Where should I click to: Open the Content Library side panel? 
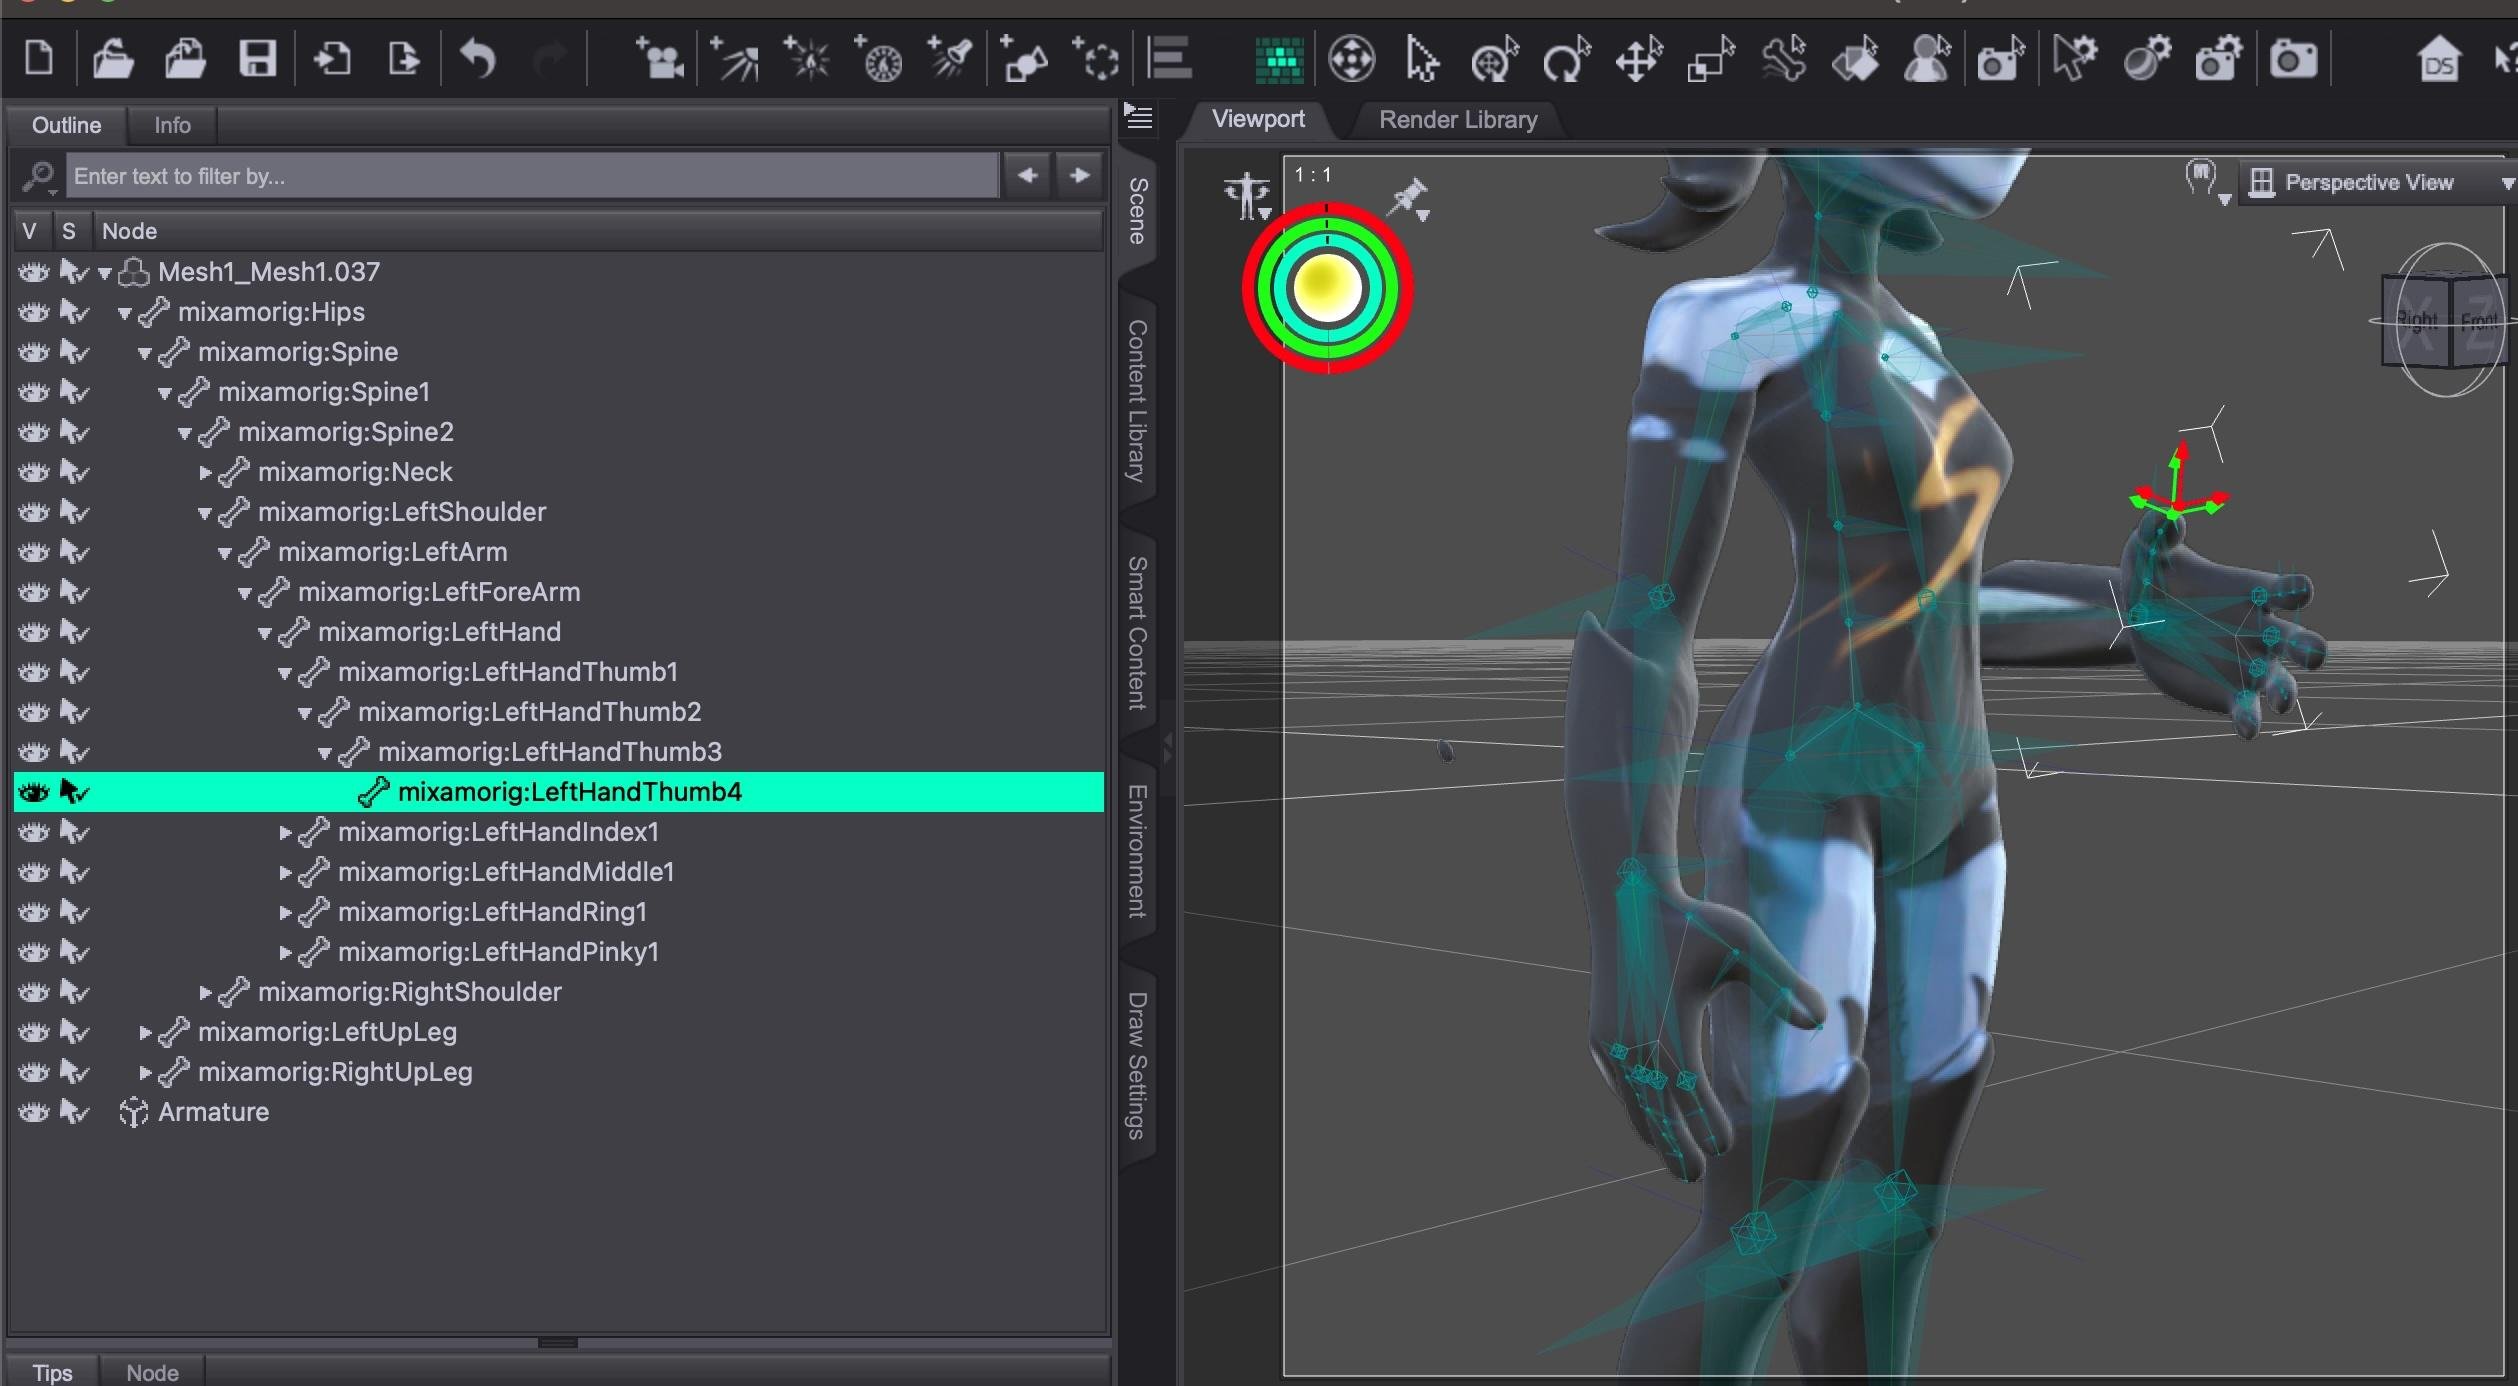[x=1137, y=400]
